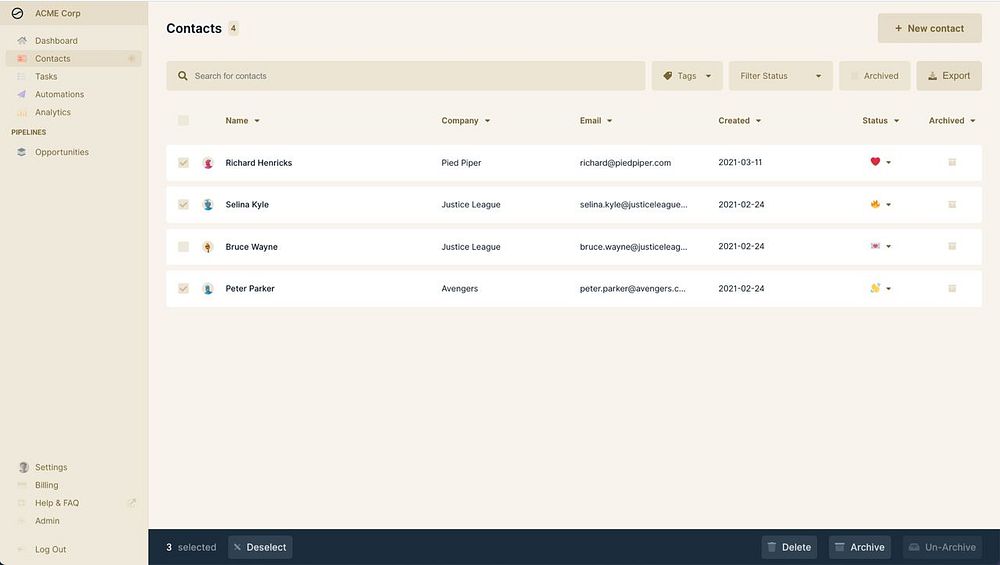
Task: Click the New contact button
Action: point(929,28)
